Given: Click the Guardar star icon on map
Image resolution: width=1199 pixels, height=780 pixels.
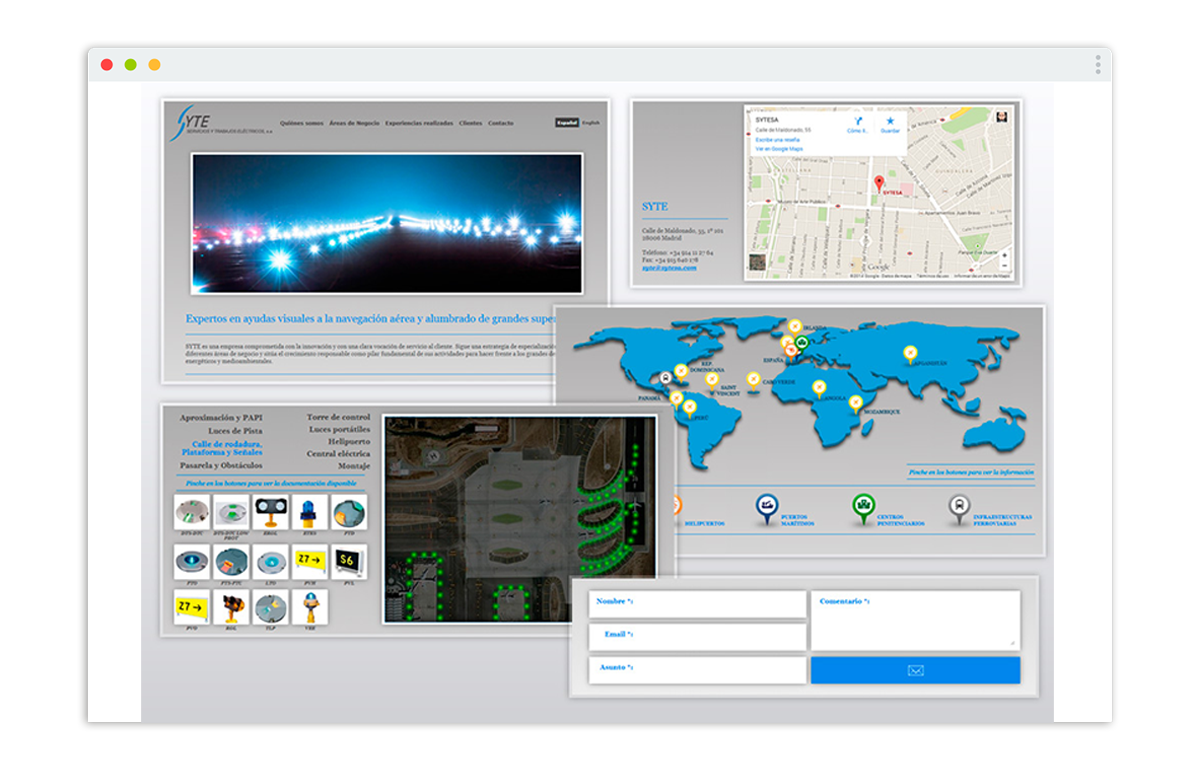Looking at the screenshot, I should tap(890, 121).
